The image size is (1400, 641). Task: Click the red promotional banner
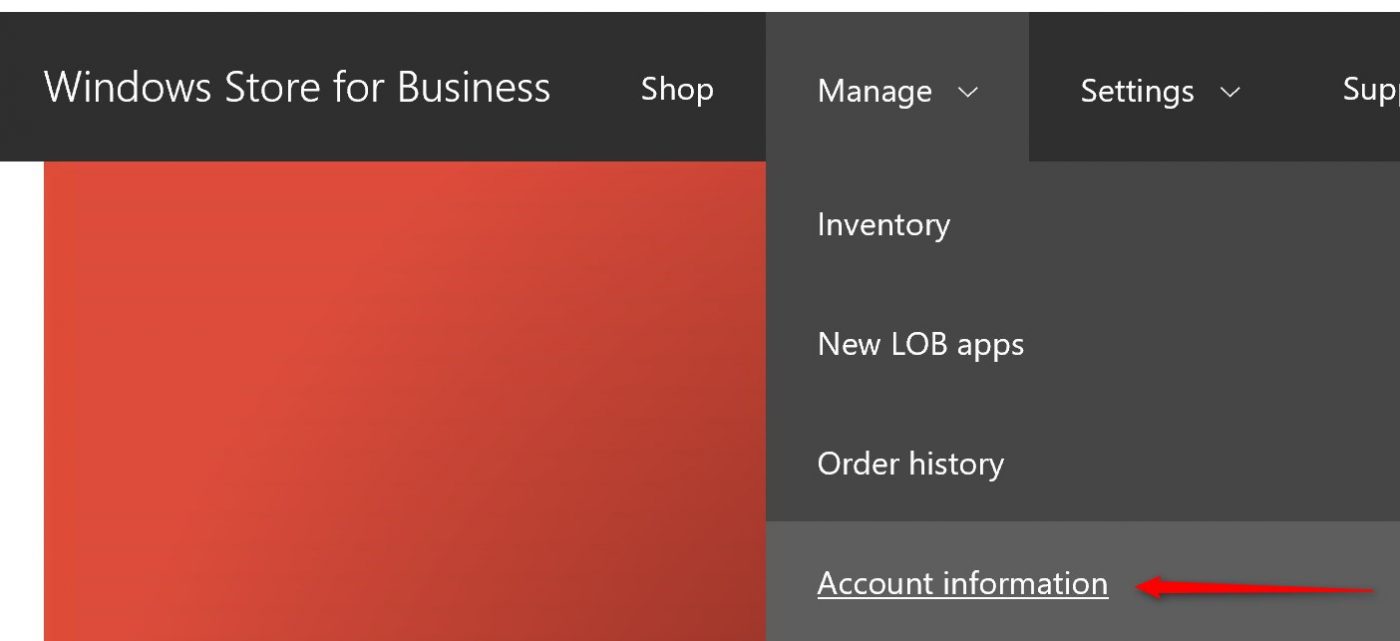pos(400,400)
